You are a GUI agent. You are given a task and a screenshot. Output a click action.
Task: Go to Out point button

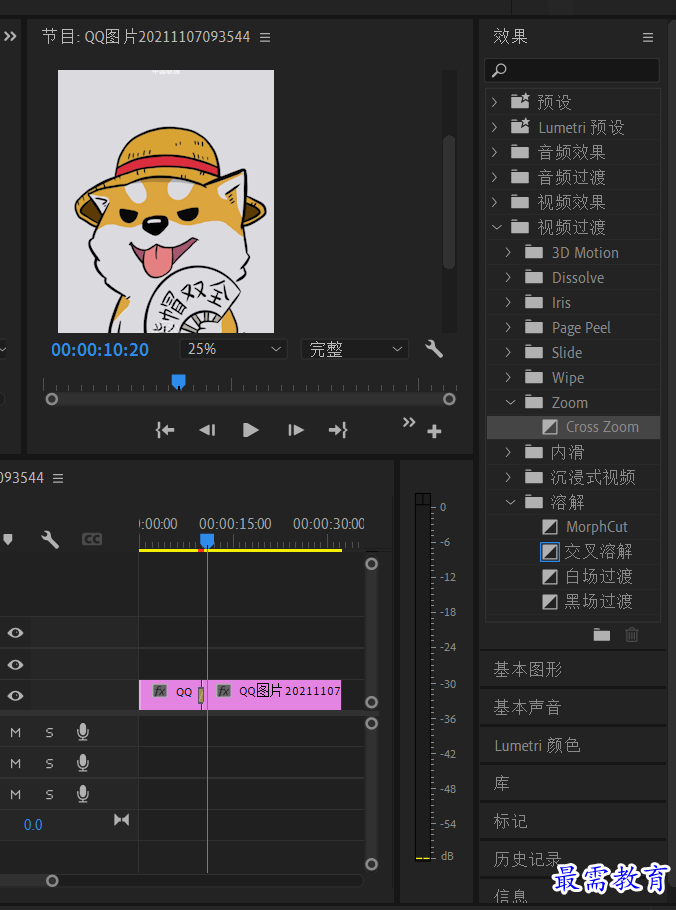click(338, 430)
